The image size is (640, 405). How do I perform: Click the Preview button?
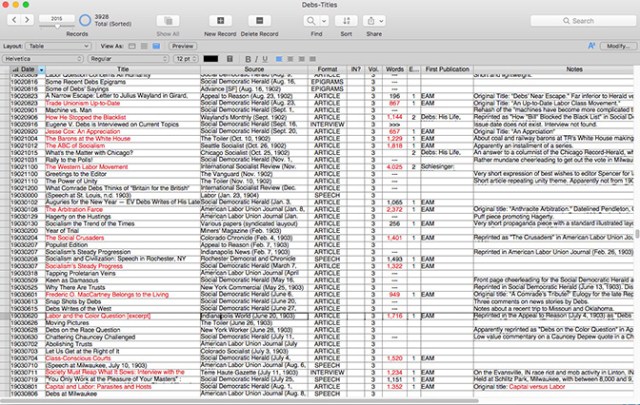click(x=182, y=46)
